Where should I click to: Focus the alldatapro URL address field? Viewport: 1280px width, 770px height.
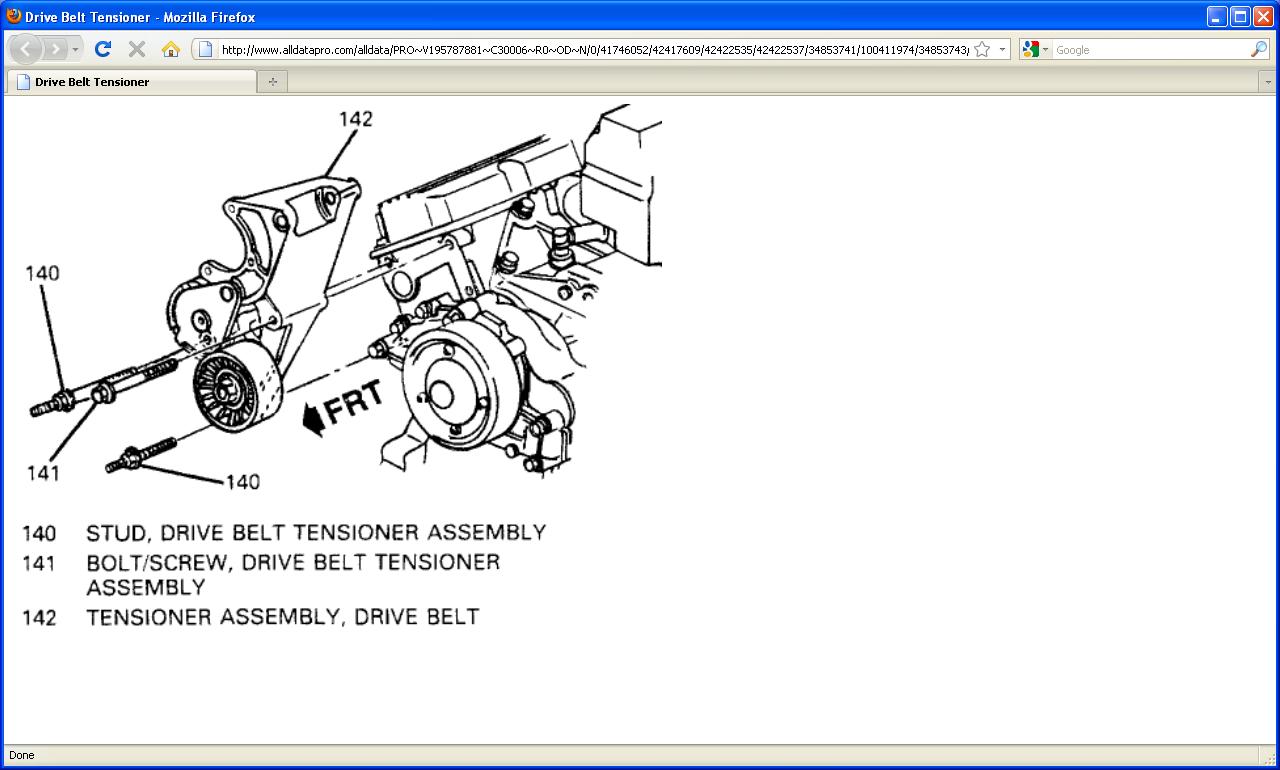[594, 49]
